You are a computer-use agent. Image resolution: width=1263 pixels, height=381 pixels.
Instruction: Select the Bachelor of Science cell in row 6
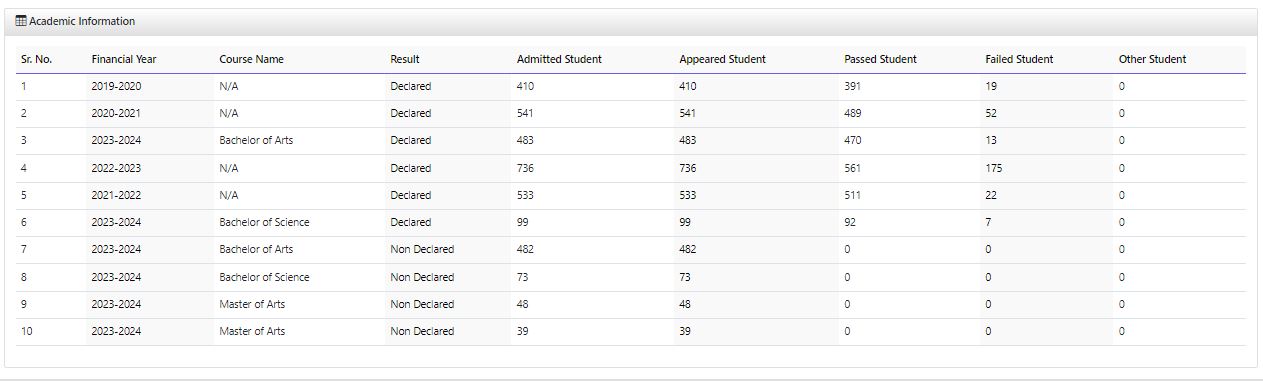[x=264, y=222]
